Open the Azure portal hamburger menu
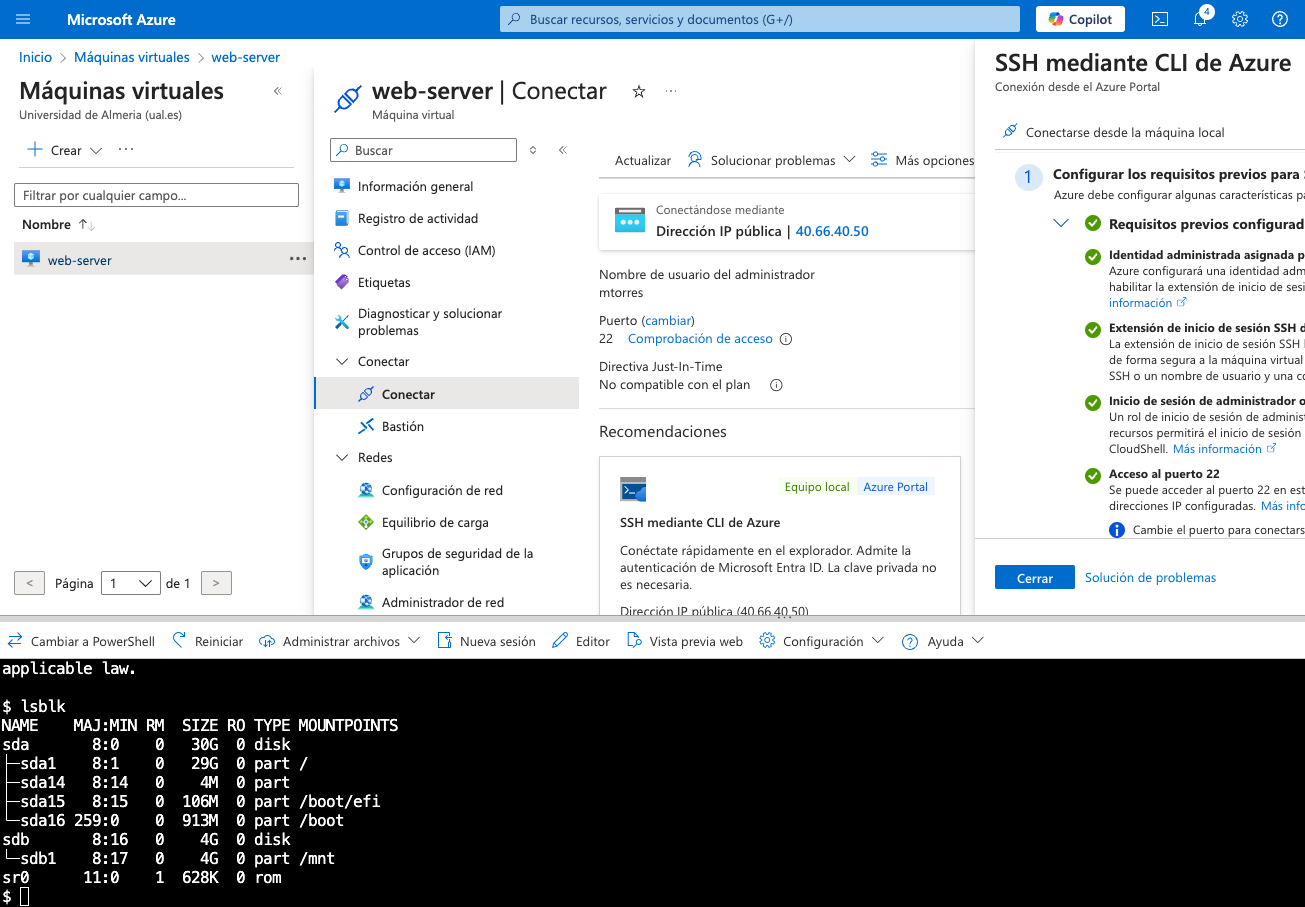Image resolution: width=1305 pixels, height=907 pixels. click(x=24, y=19)
